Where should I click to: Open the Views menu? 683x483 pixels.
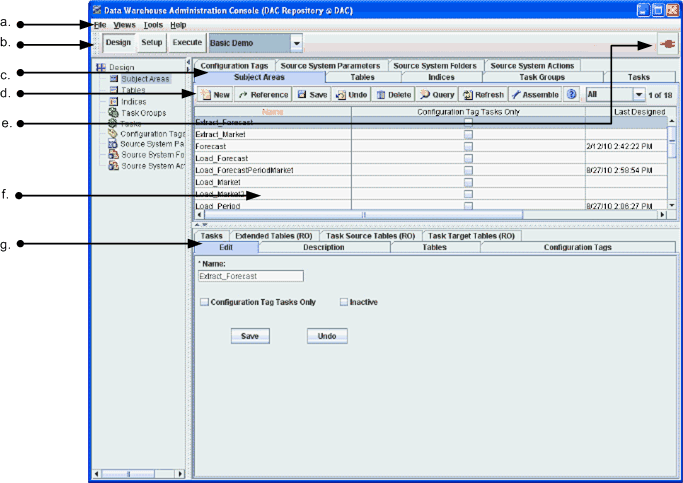point(125,25)
